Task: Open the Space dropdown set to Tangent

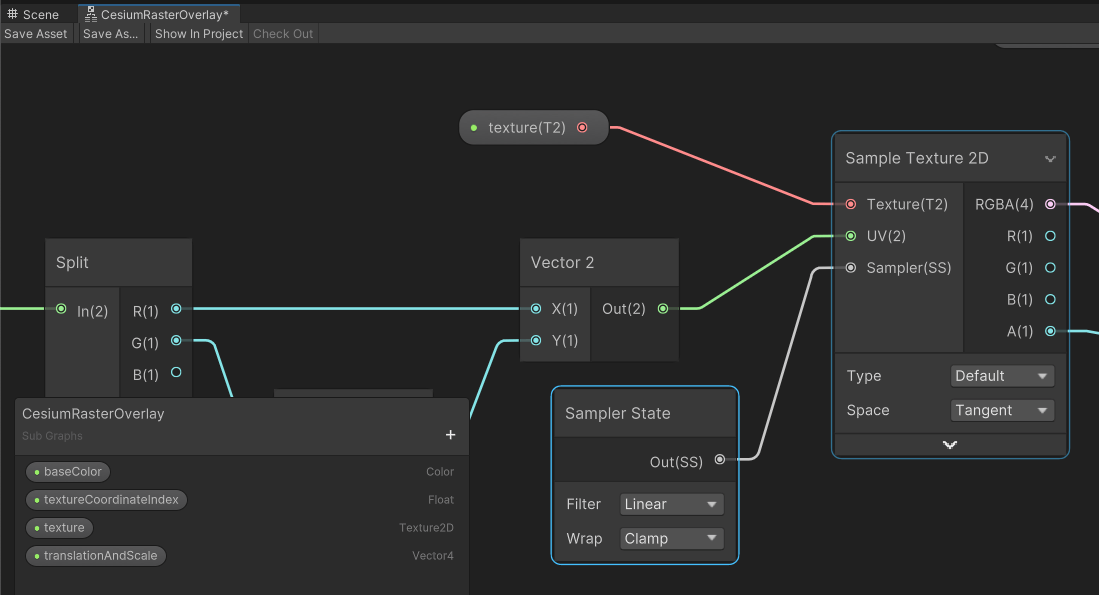Action: (x=1002, y=411)
